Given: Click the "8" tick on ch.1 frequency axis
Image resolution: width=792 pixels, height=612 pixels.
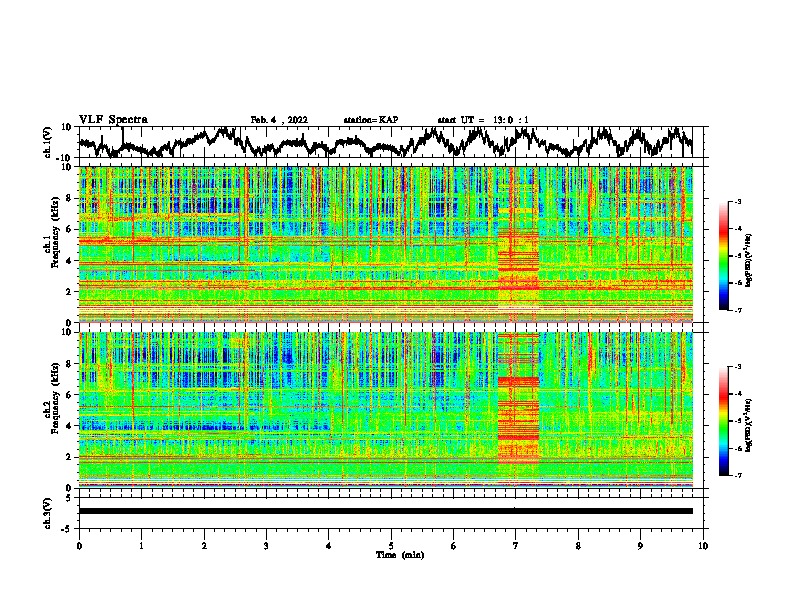Looking at the screenshot, I should [69, 198].
